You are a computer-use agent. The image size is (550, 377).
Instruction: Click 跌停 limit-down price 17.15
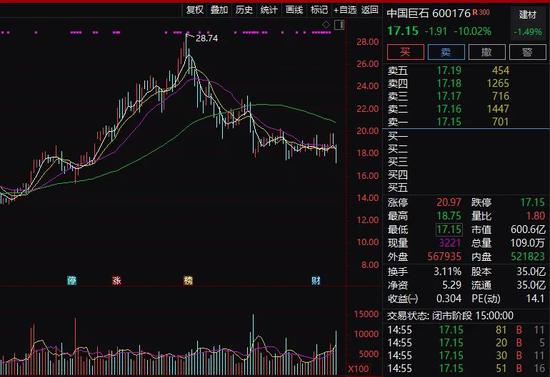click(x=533, y=202)
